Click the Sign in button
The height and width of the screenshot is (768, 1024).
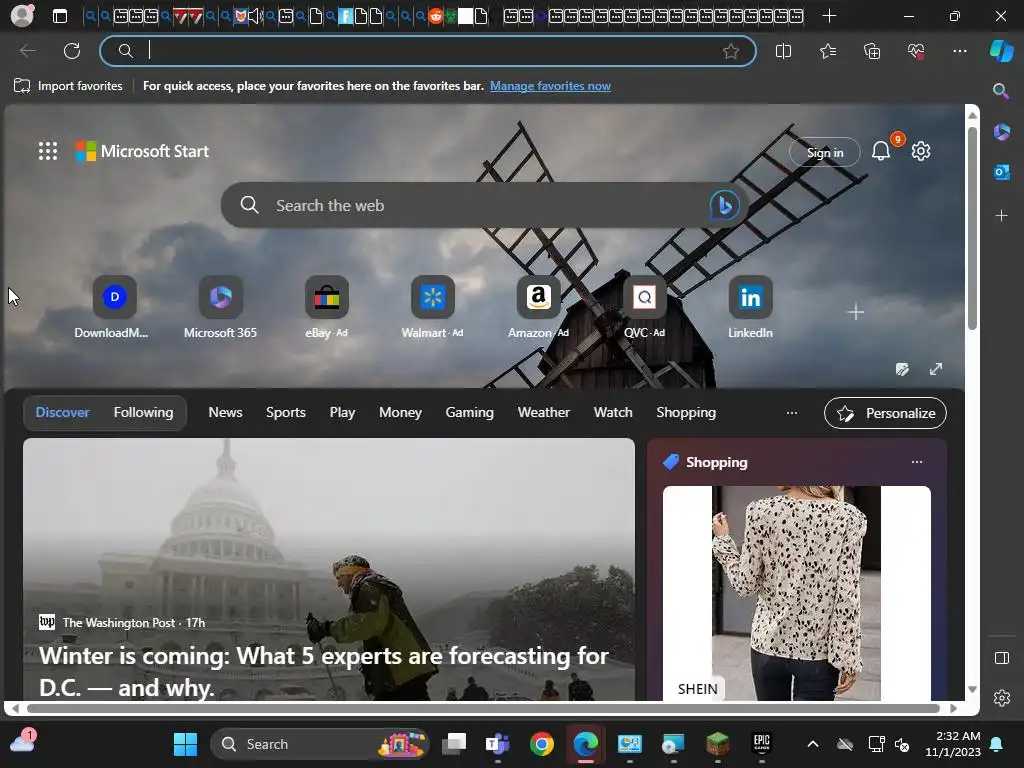825,152
